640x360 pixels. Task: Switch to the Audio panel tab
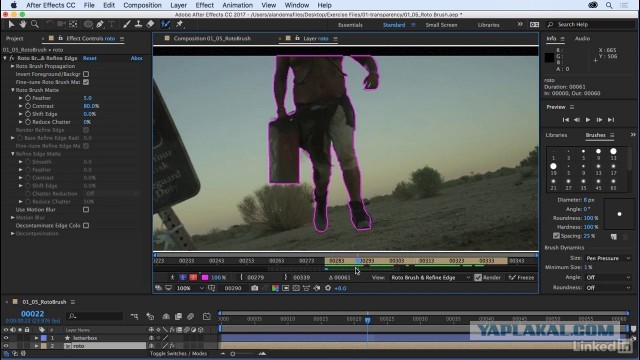coord(582,38)
